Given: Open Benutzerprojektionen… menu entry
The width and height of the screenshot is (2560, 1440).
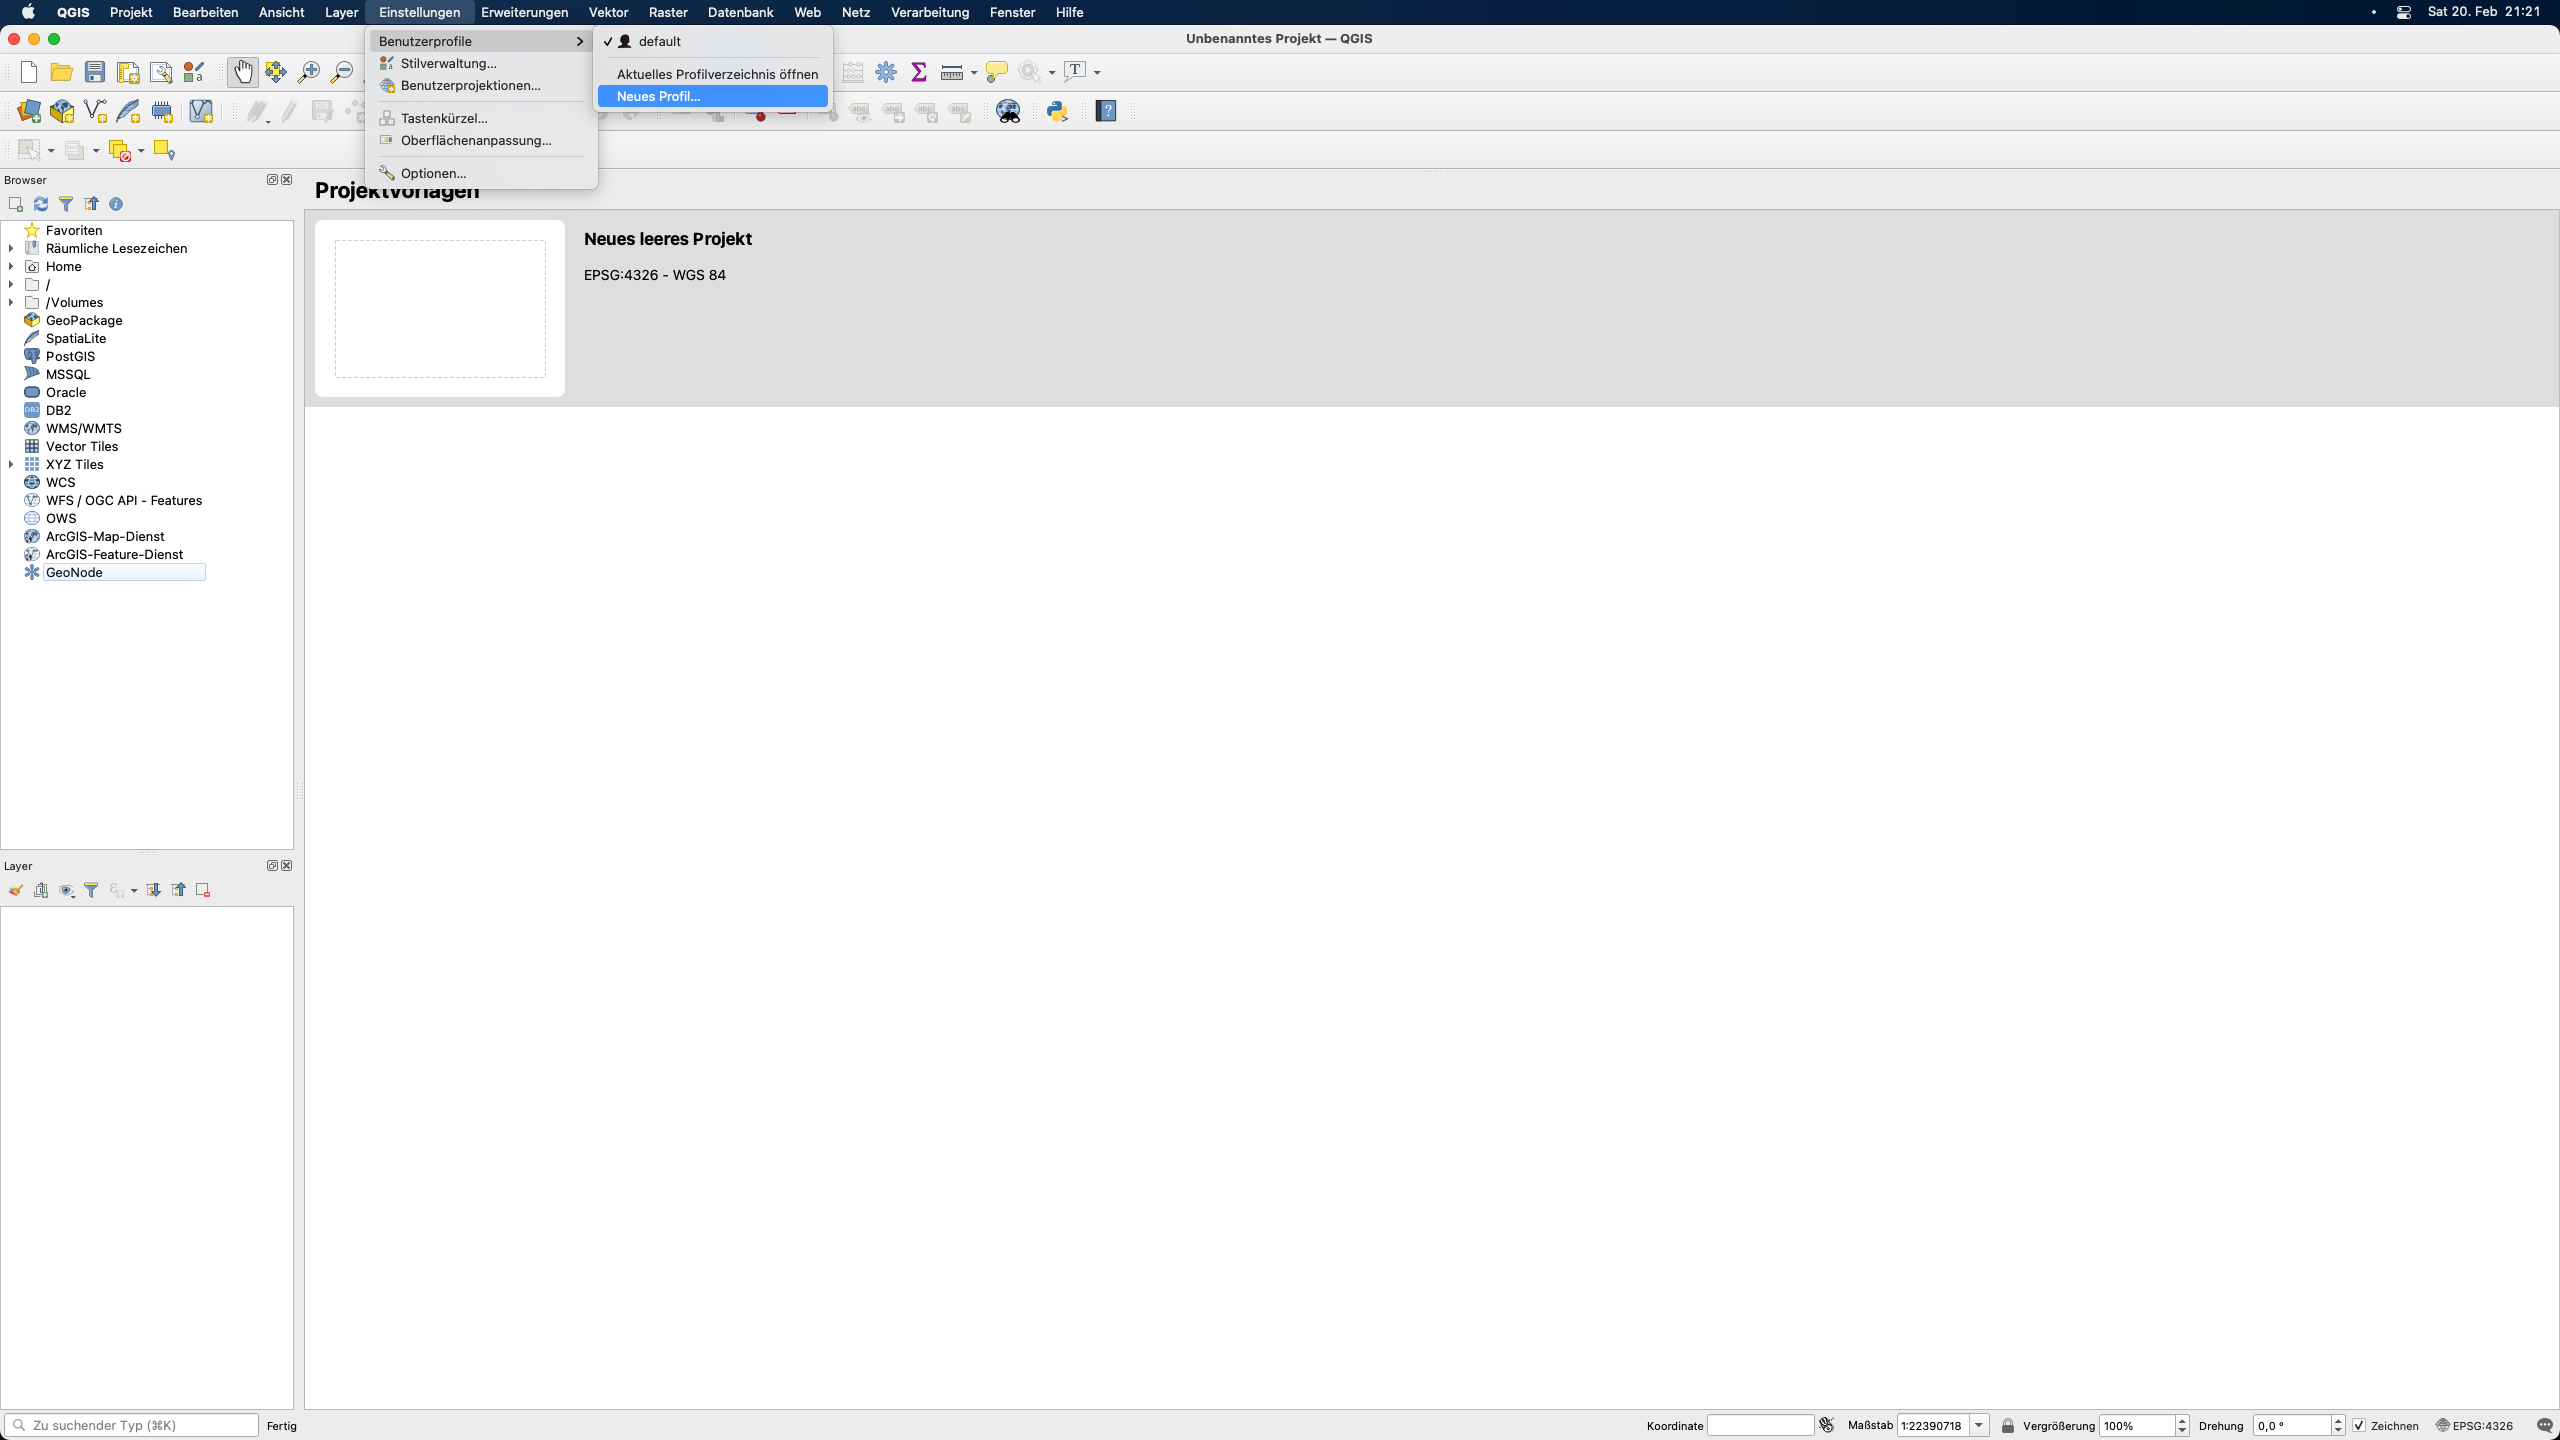Looking at the screenshot, I should click(481, 85).
